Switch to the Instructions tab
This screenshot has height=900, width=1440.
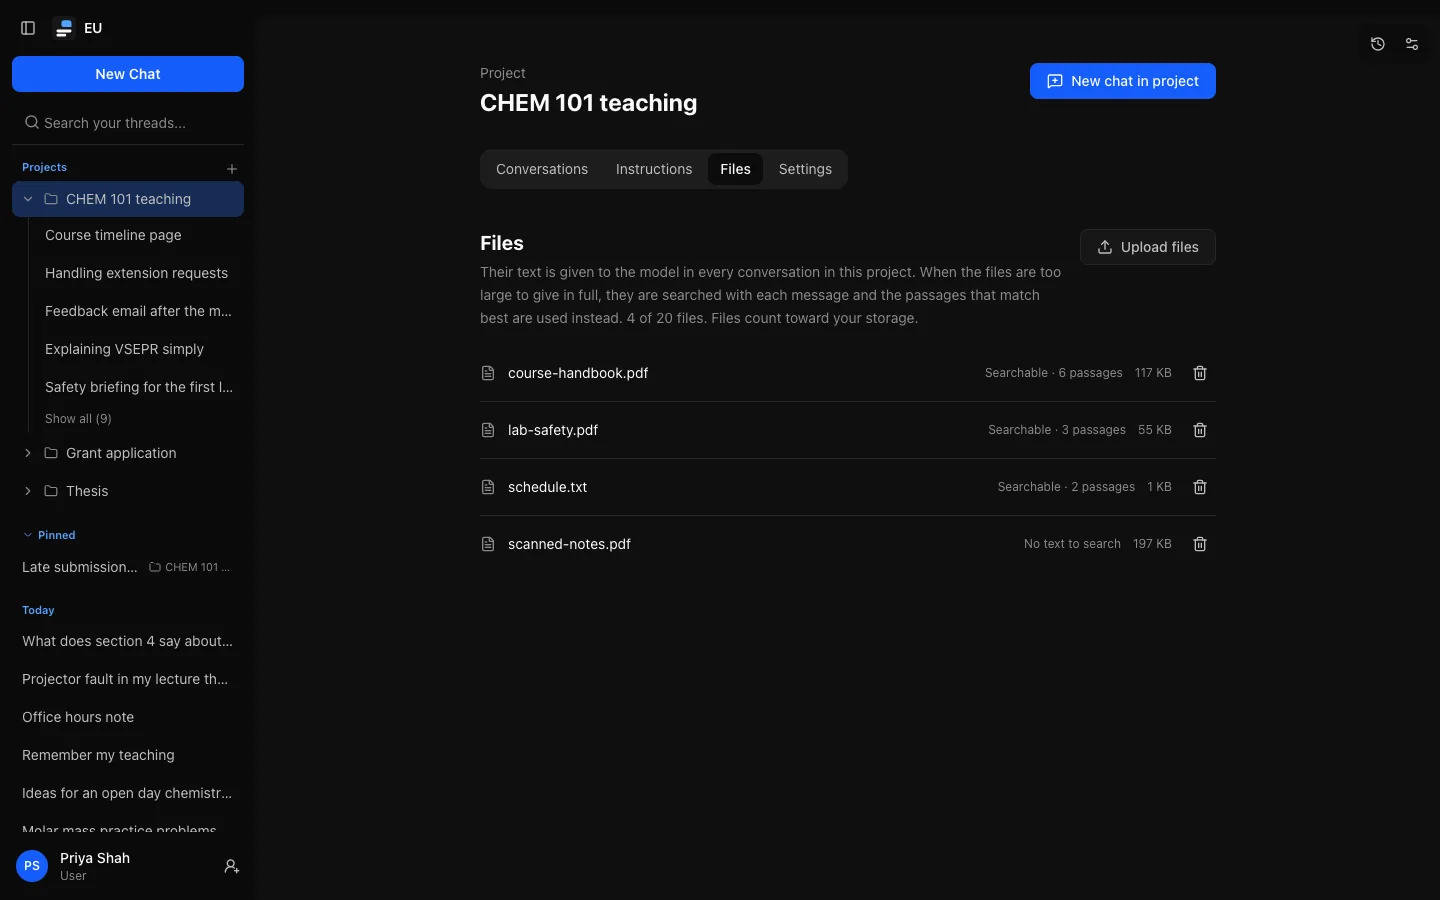(x=654, y=169)
